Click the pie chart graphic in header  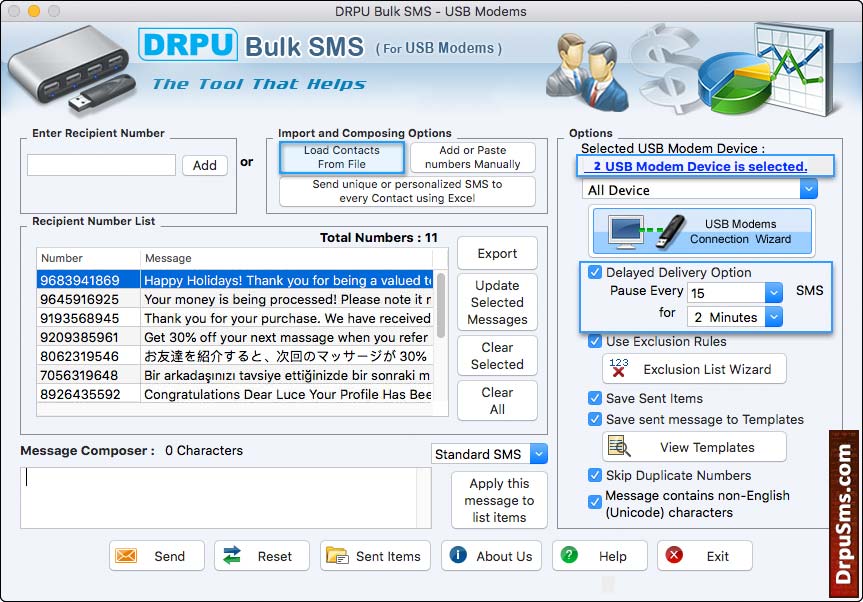pos(735,81)
